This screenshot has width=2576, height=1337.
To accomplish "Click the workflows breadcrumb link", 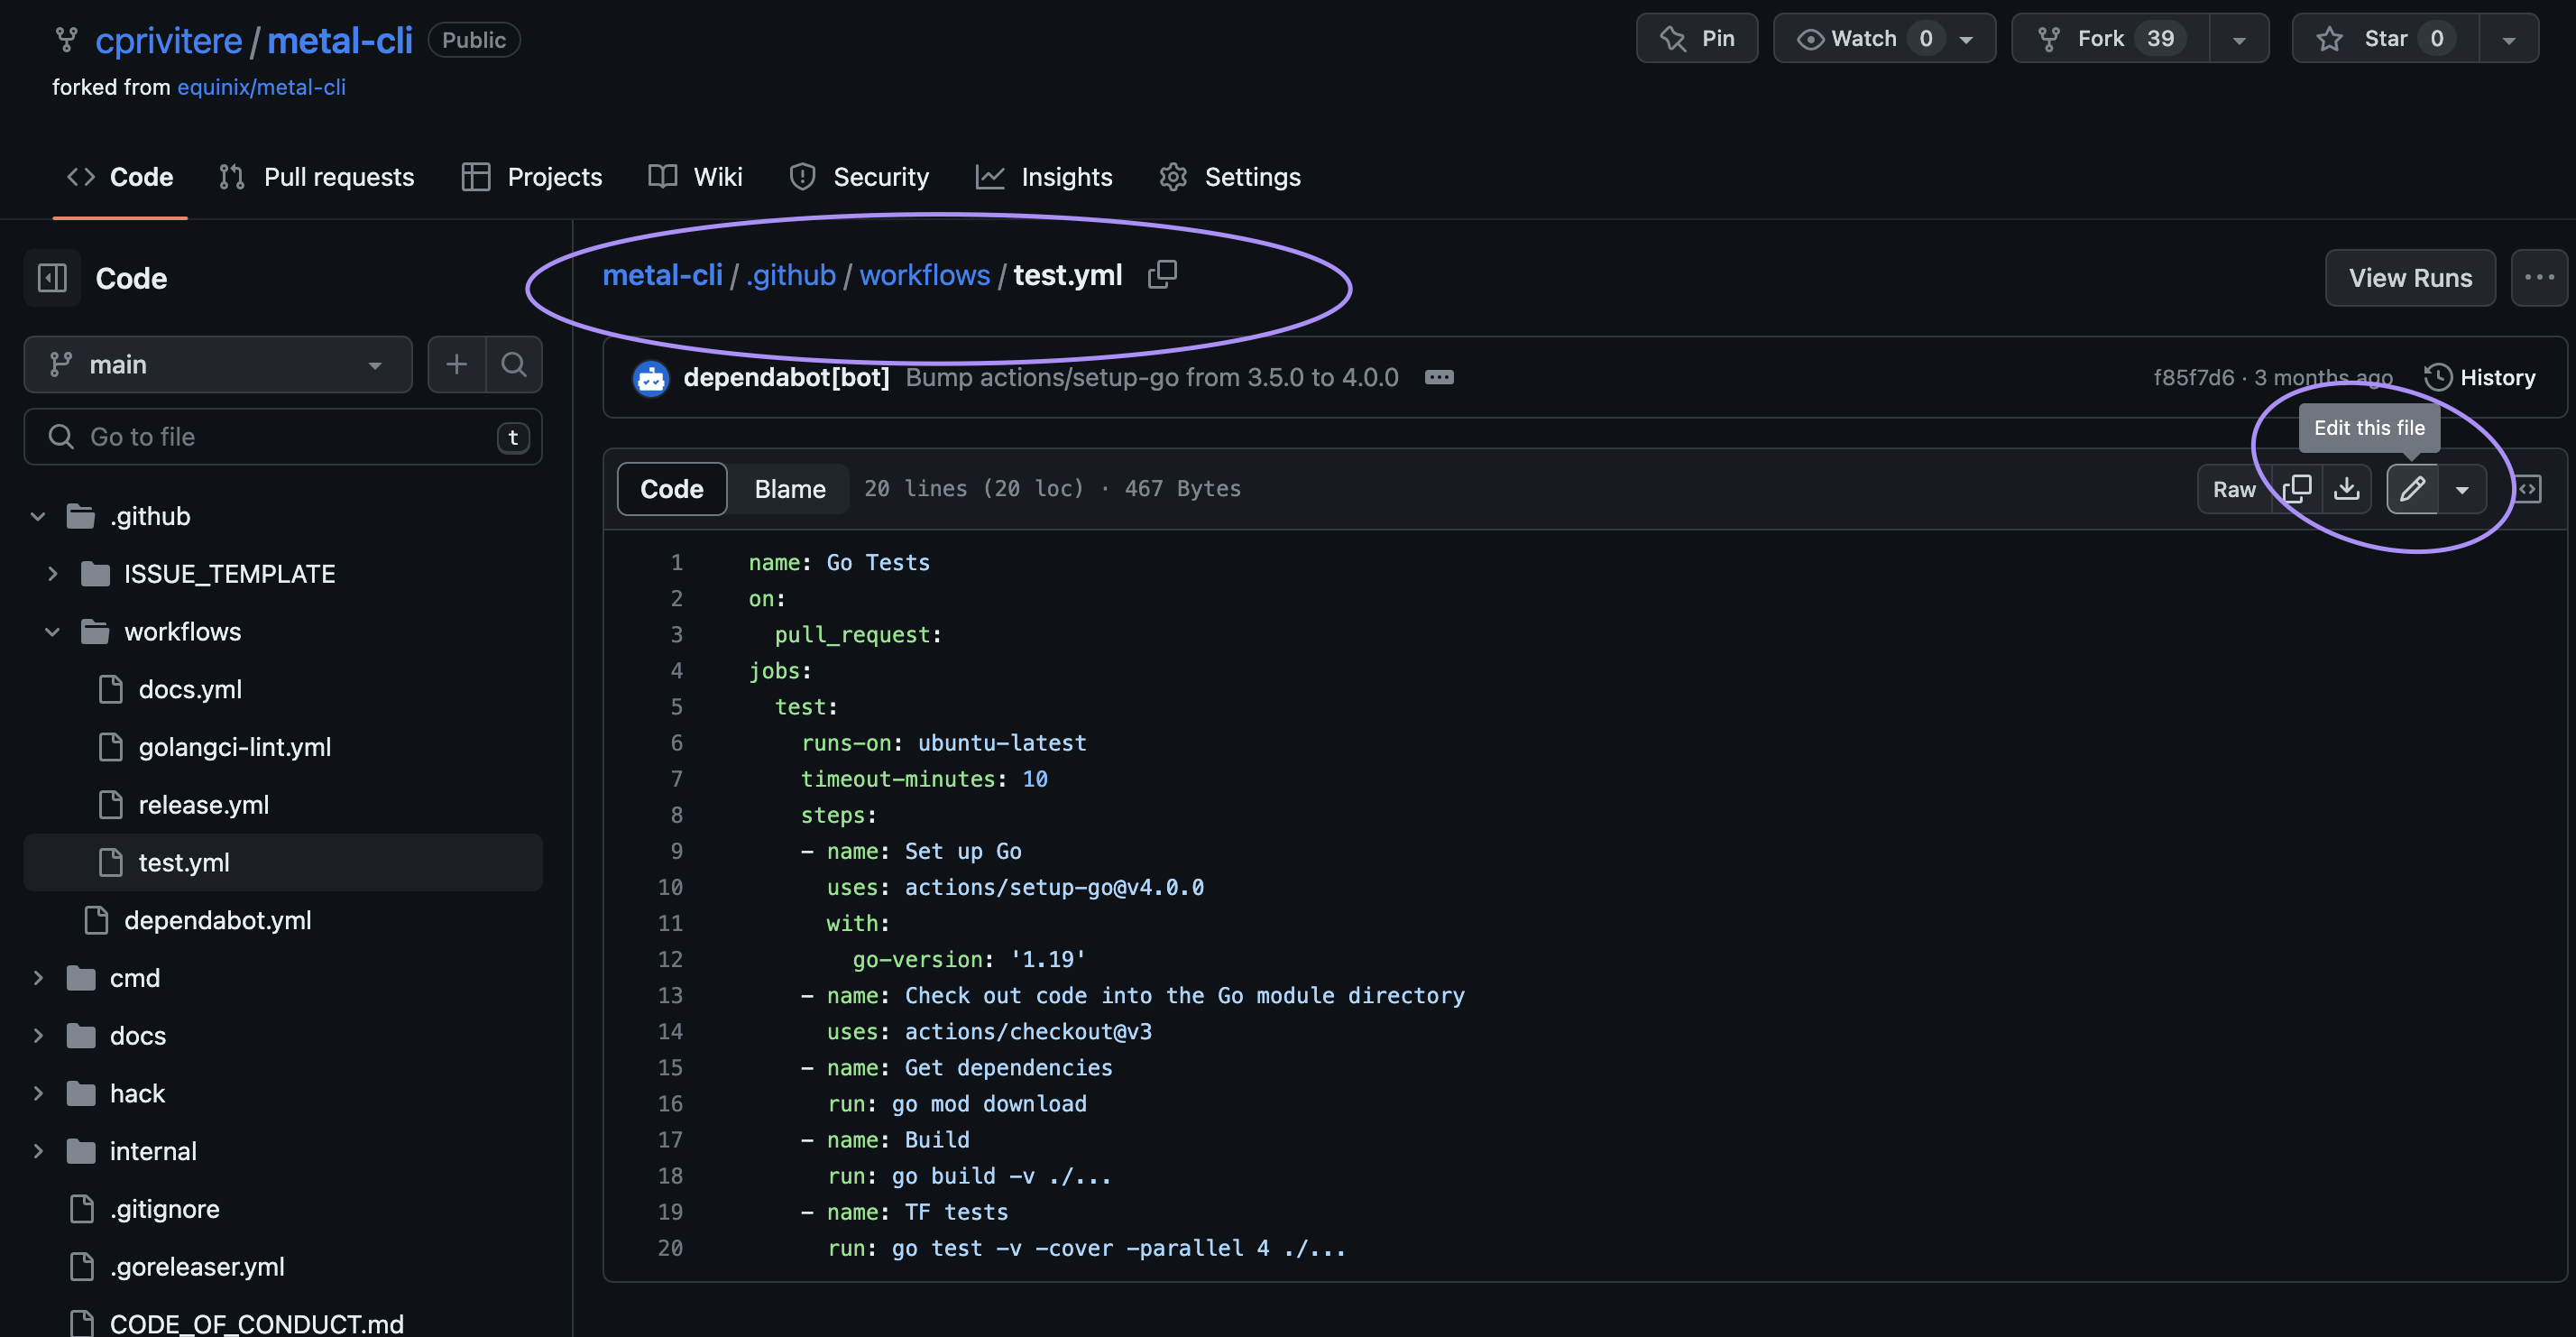I will pyautogui.click(x=925, y=275).
